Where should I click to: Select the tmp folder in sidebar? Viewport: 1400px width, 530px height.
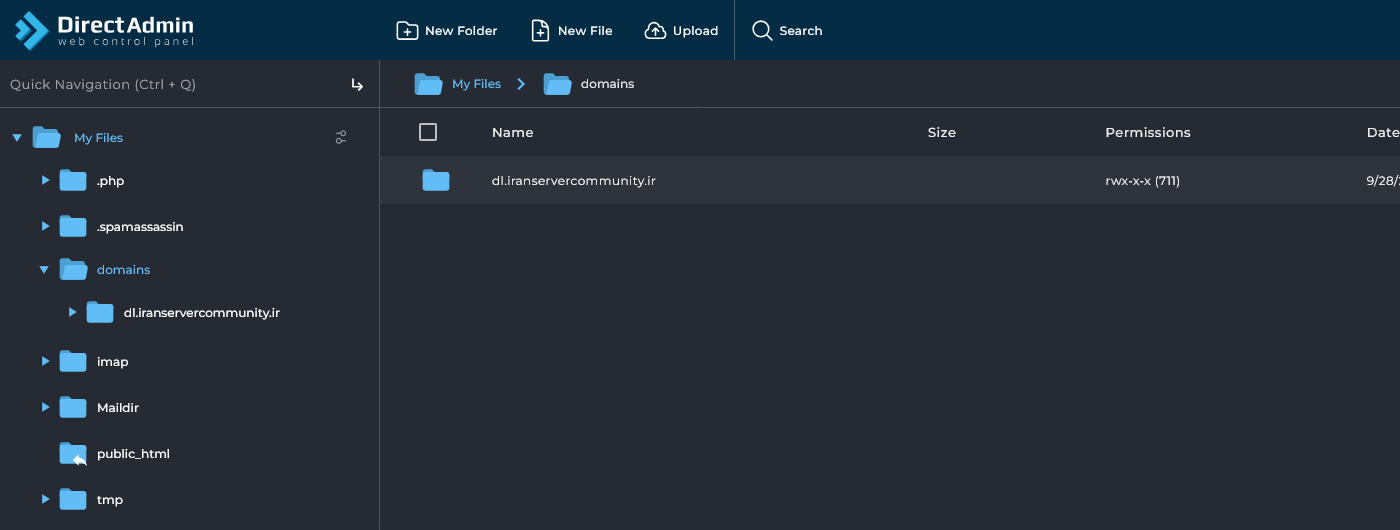pos(110,500)
